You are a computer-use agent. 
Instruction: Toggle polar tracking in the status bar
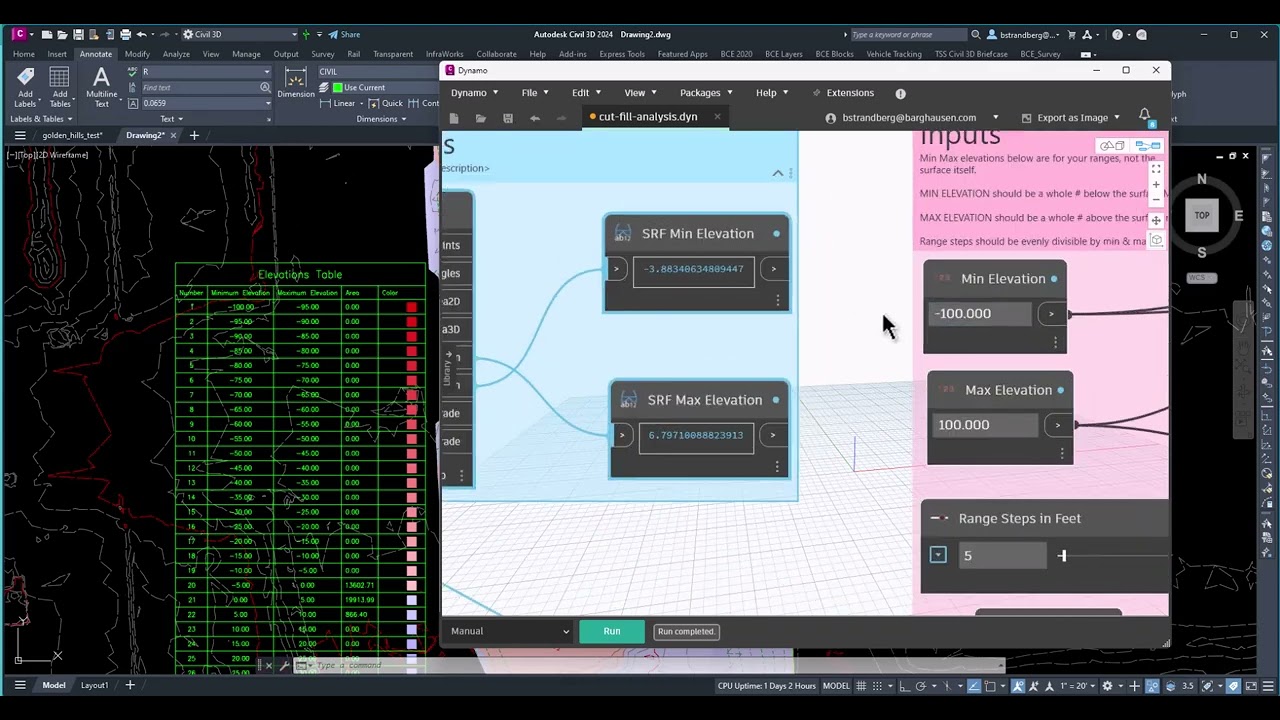click(x=921, y=686)
